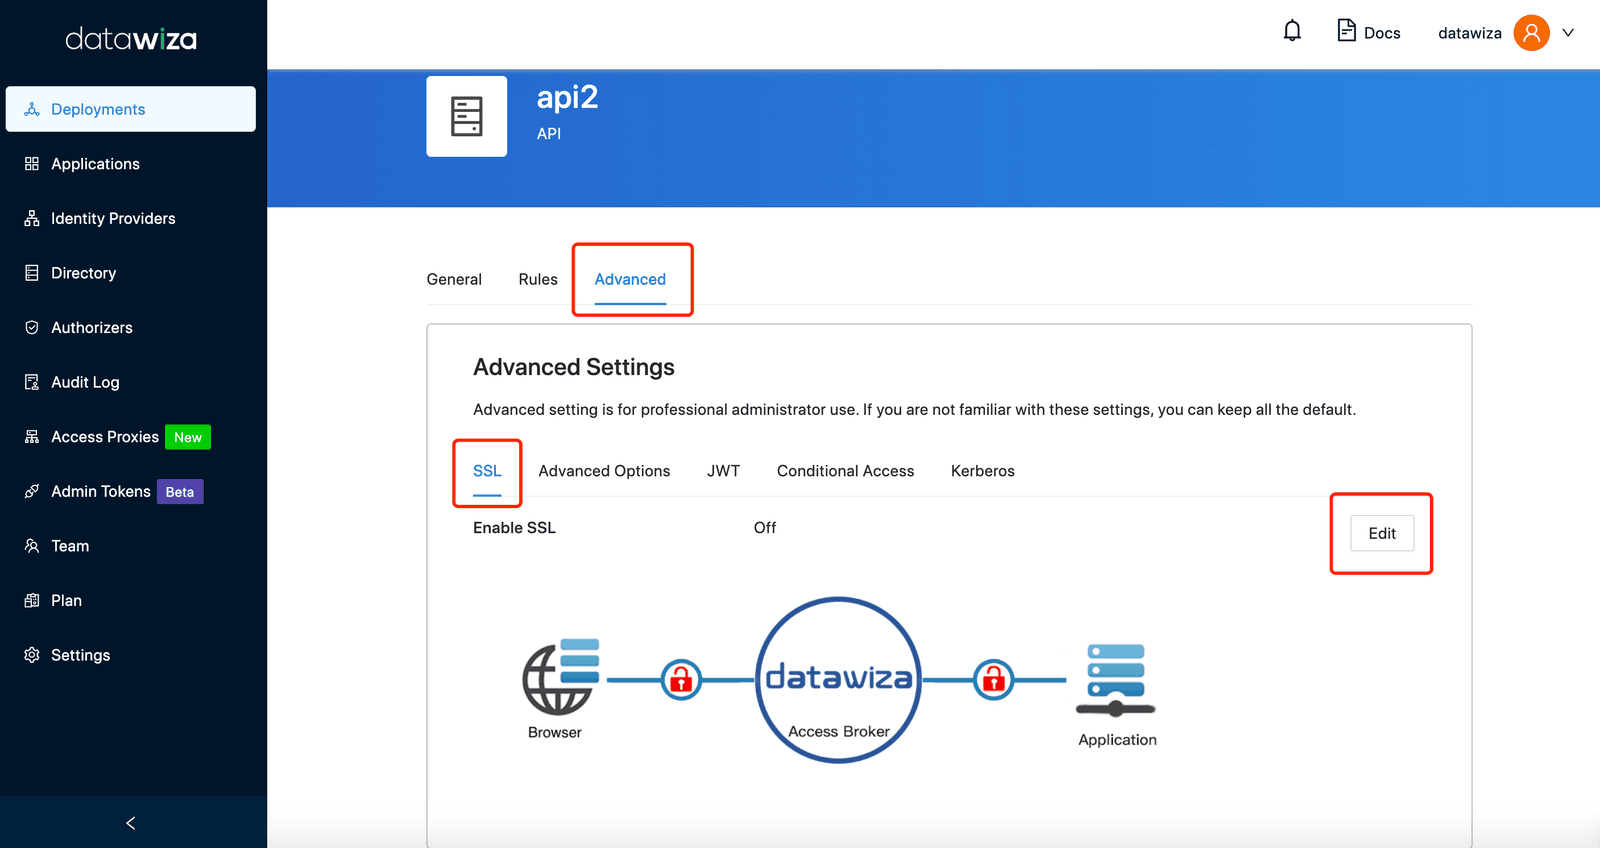This screenshot has width=1600, height=848.
Task: Switch to the General tab
Action: coord(454,279)
